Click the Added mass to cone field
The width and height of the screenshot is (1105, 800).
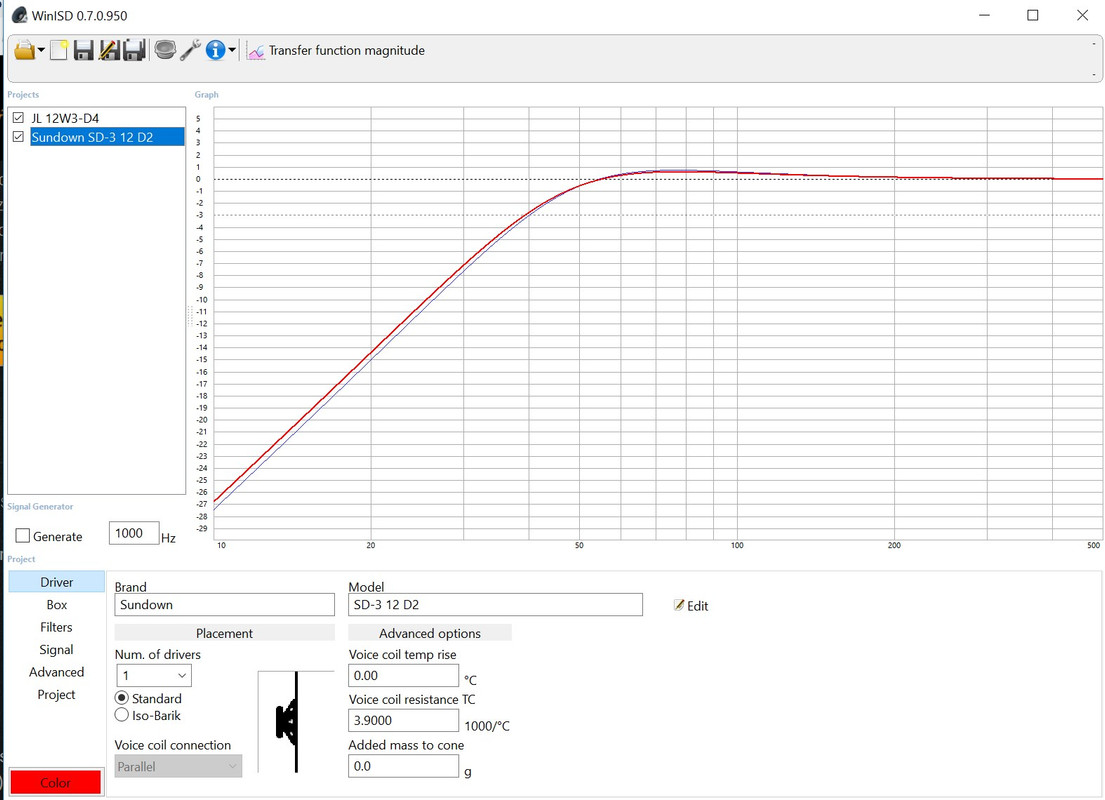[x=404, y=766]
